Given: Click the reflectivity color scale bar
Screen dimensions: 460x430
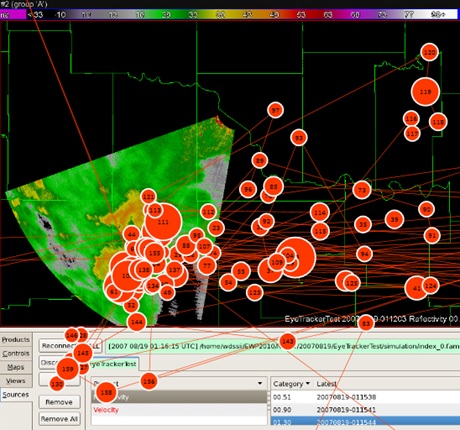Looking at the screenshot, I should point(230,15).
